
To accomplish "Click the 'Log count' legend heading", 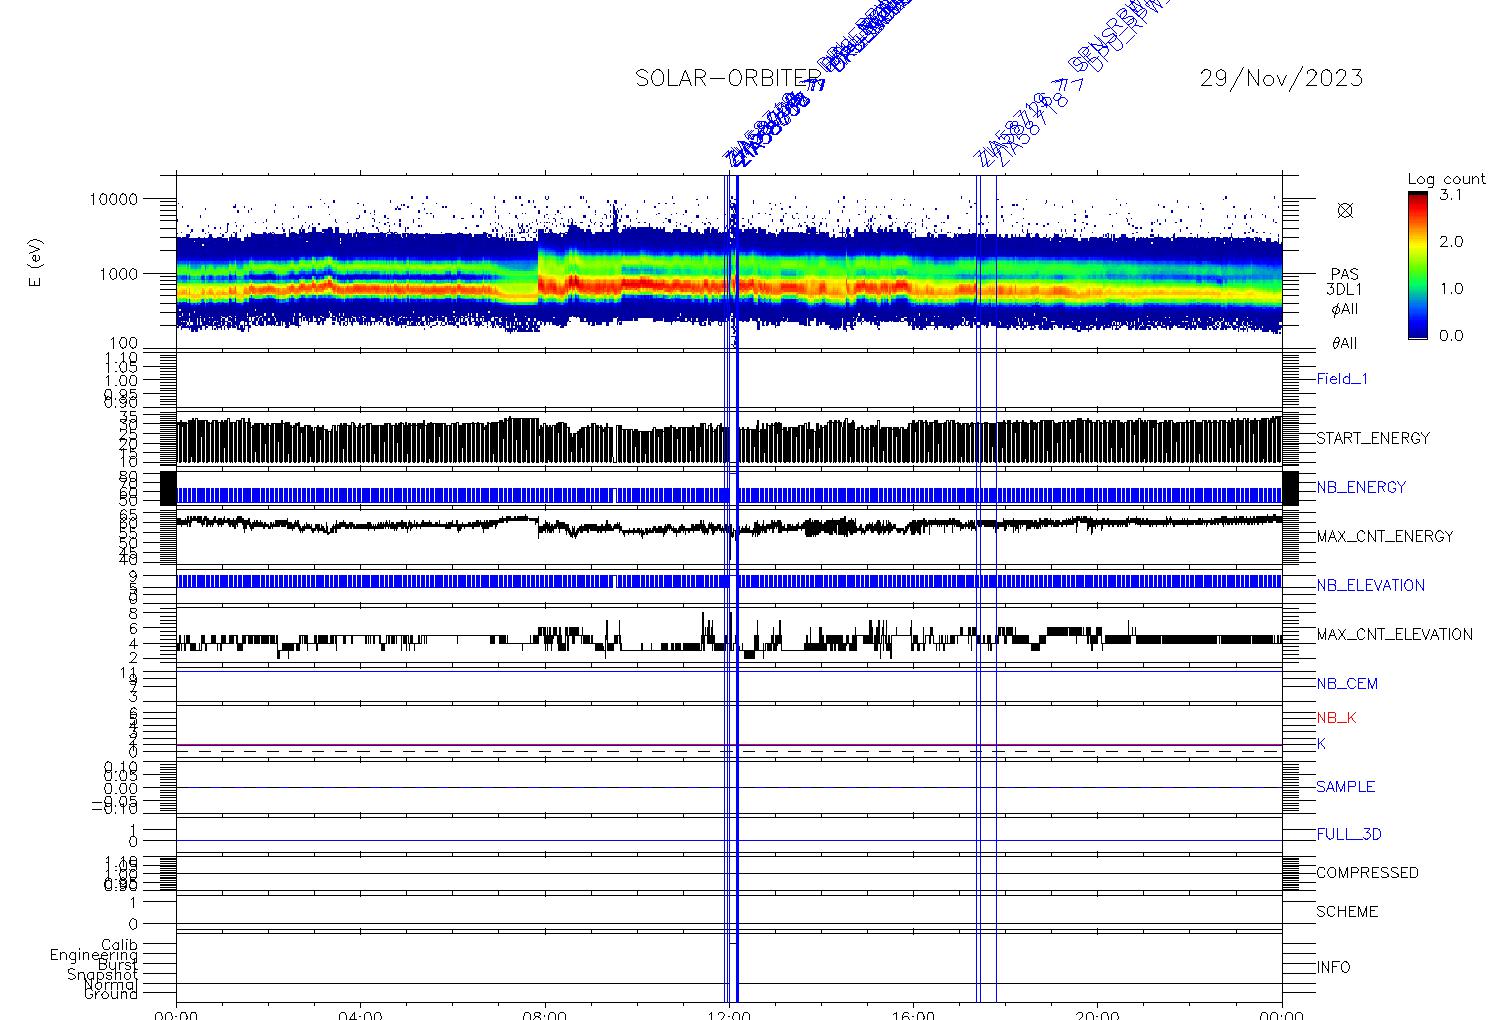I will click(x=1446, y=179).
